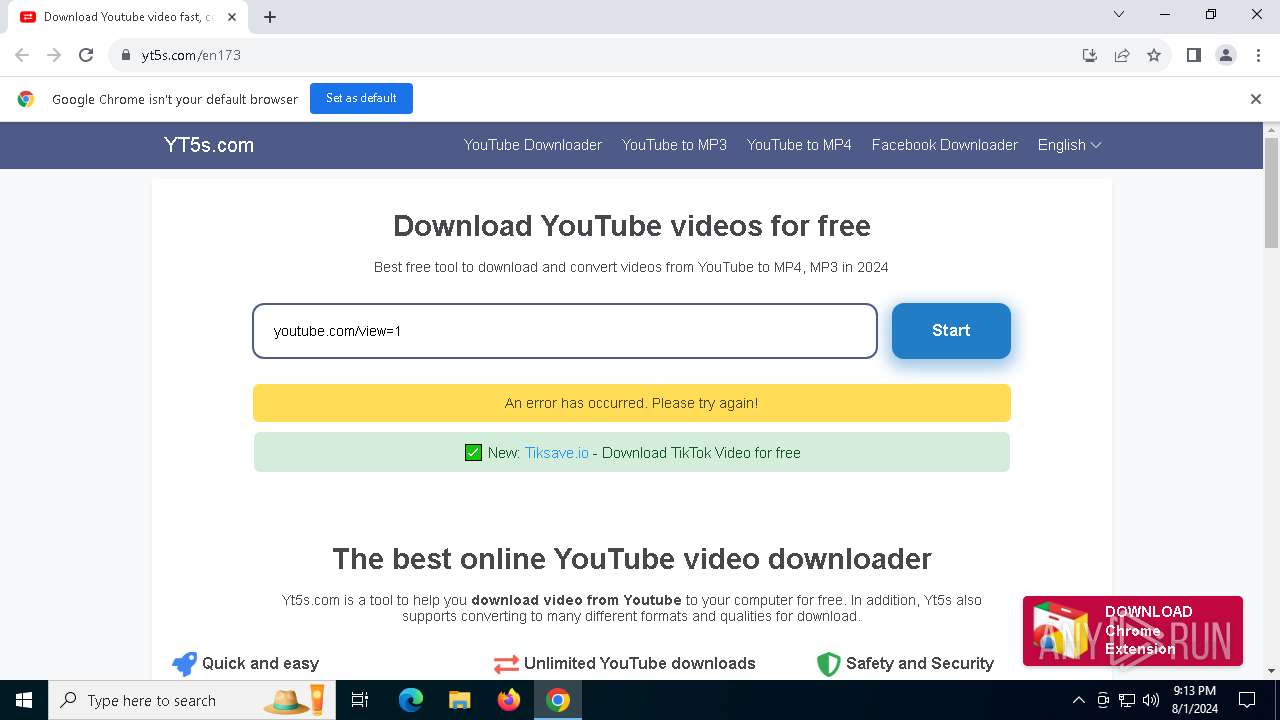The image size is (1280, 720).
Task: Click the YT5s.com site logo
Action: coord(209,145)
